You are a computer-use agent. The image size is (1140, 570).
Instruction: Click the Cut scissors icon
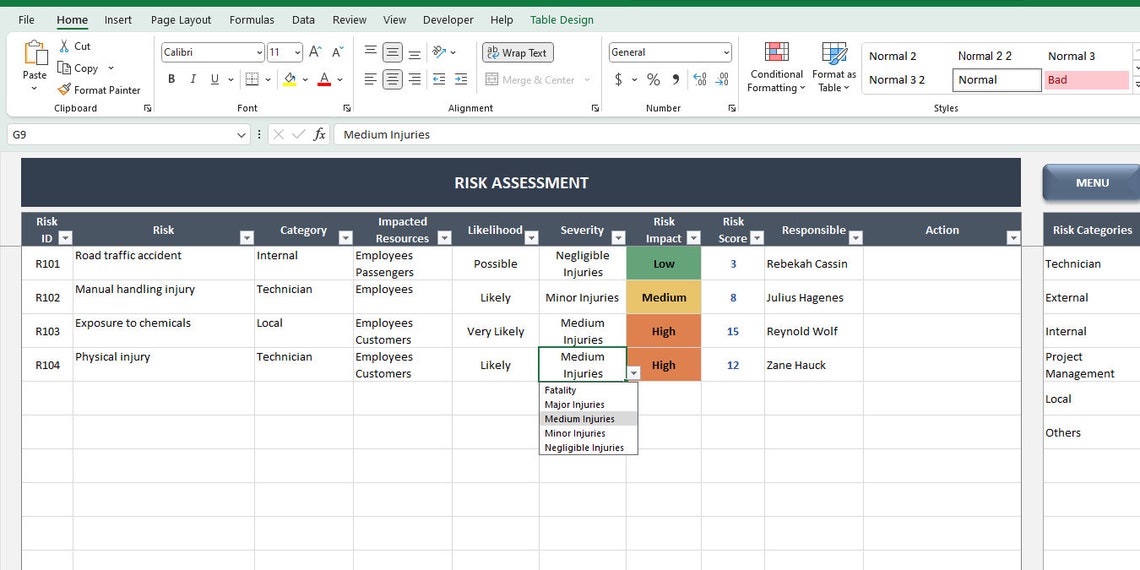click(x=65, y=46)
